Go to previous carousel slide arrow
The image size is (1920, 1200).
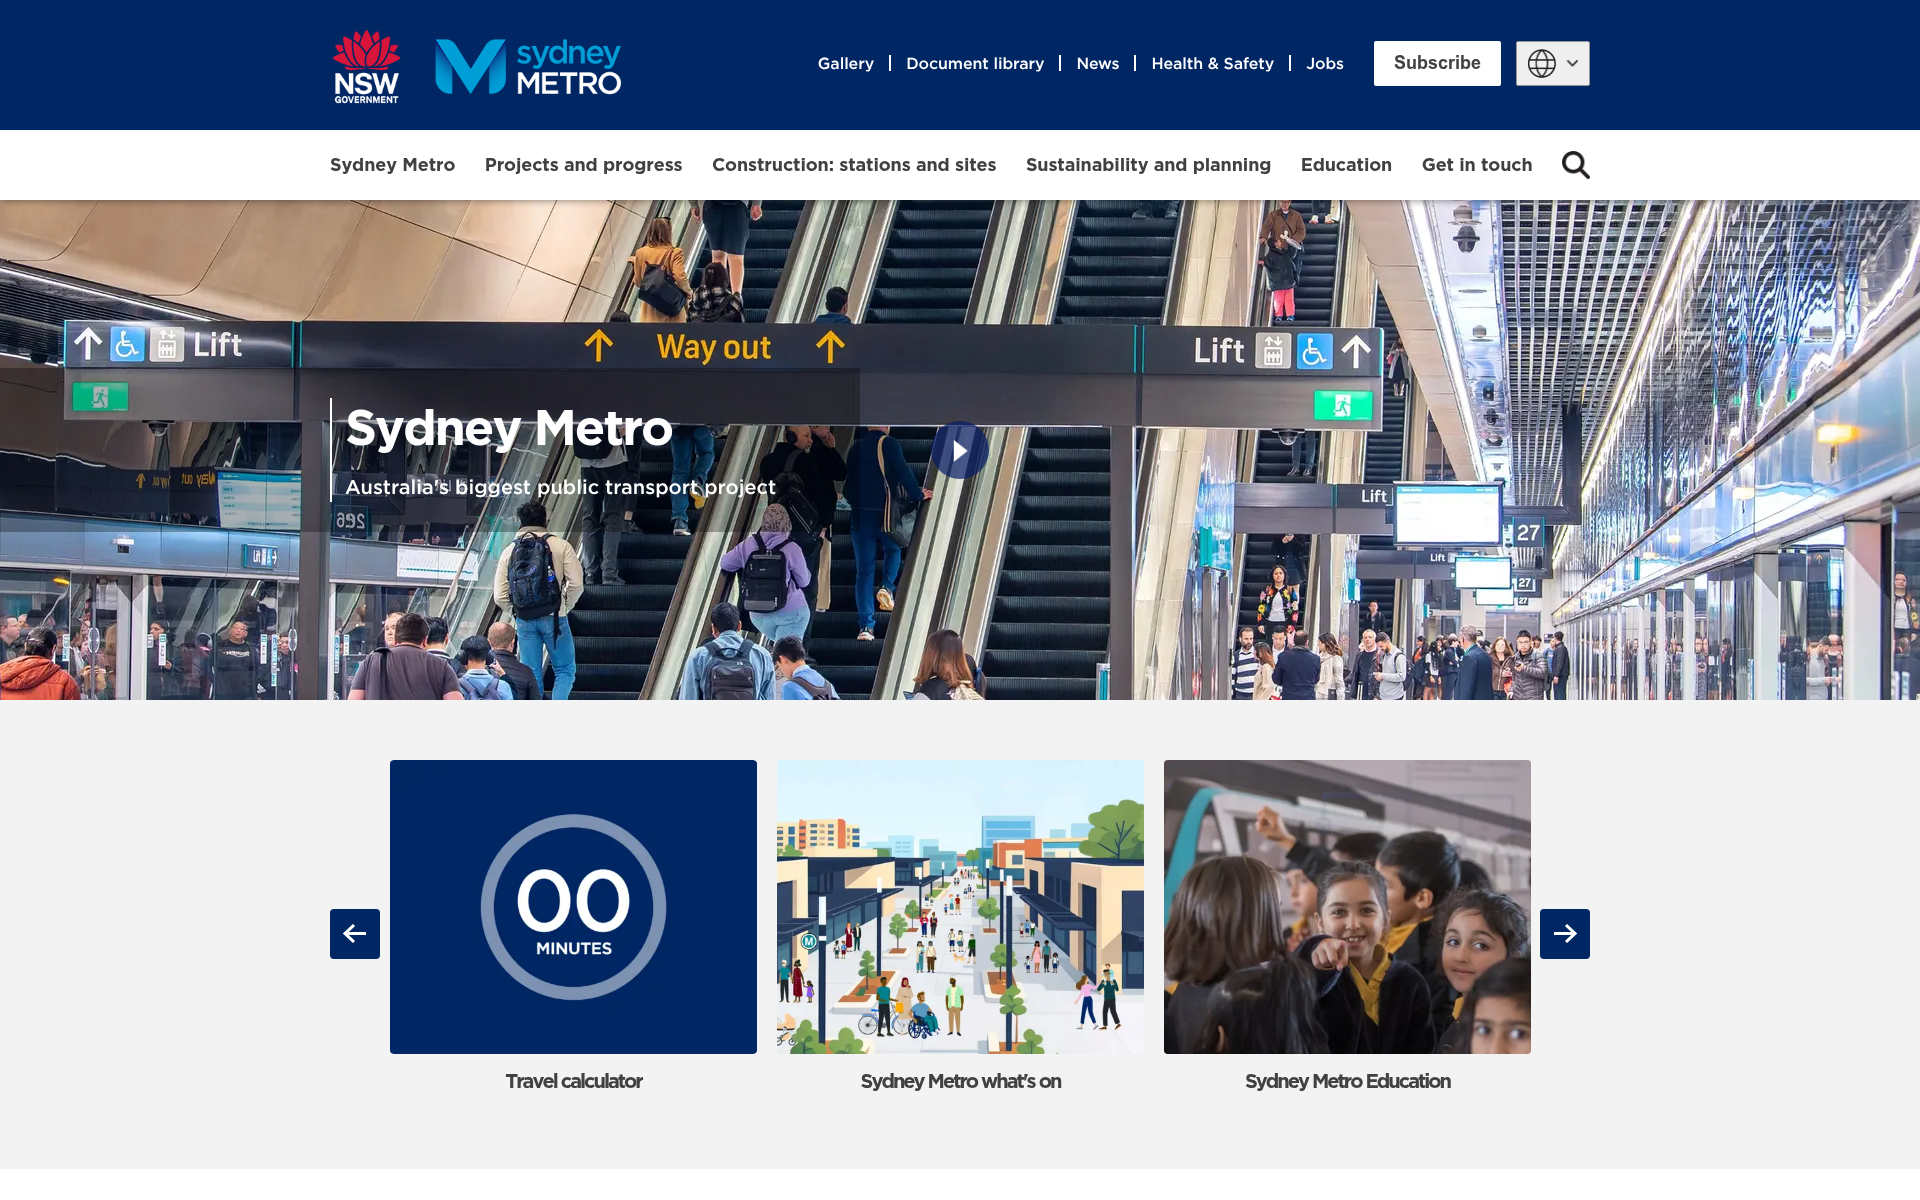tap(355, 934)
